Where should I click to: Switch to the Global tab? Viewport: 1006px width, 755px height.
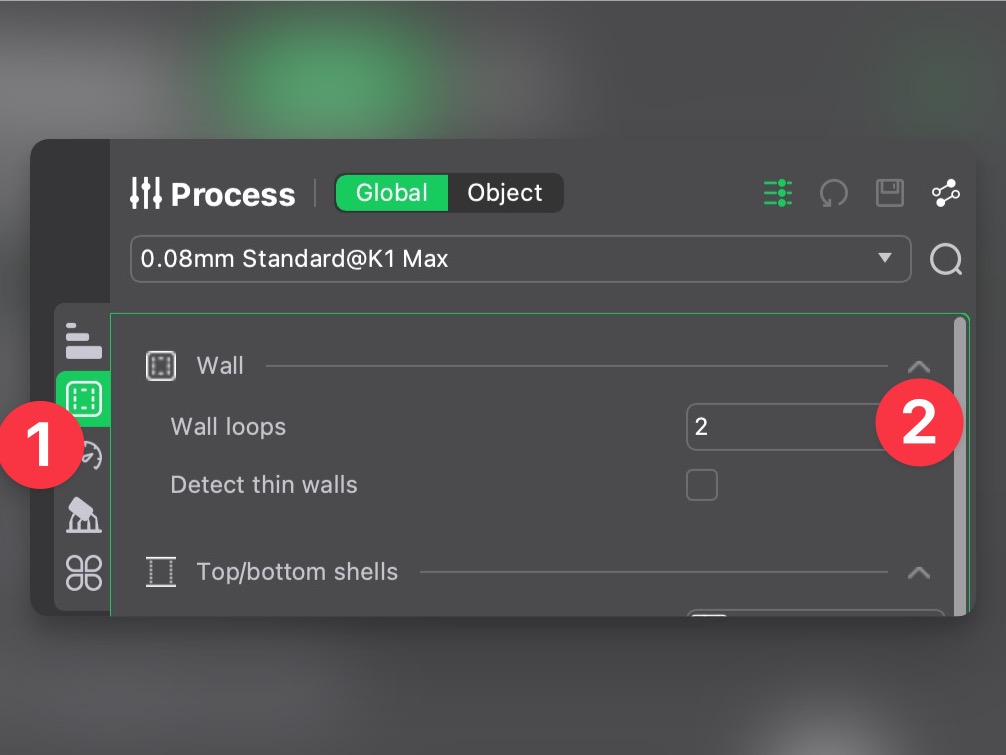coord(392,193)
